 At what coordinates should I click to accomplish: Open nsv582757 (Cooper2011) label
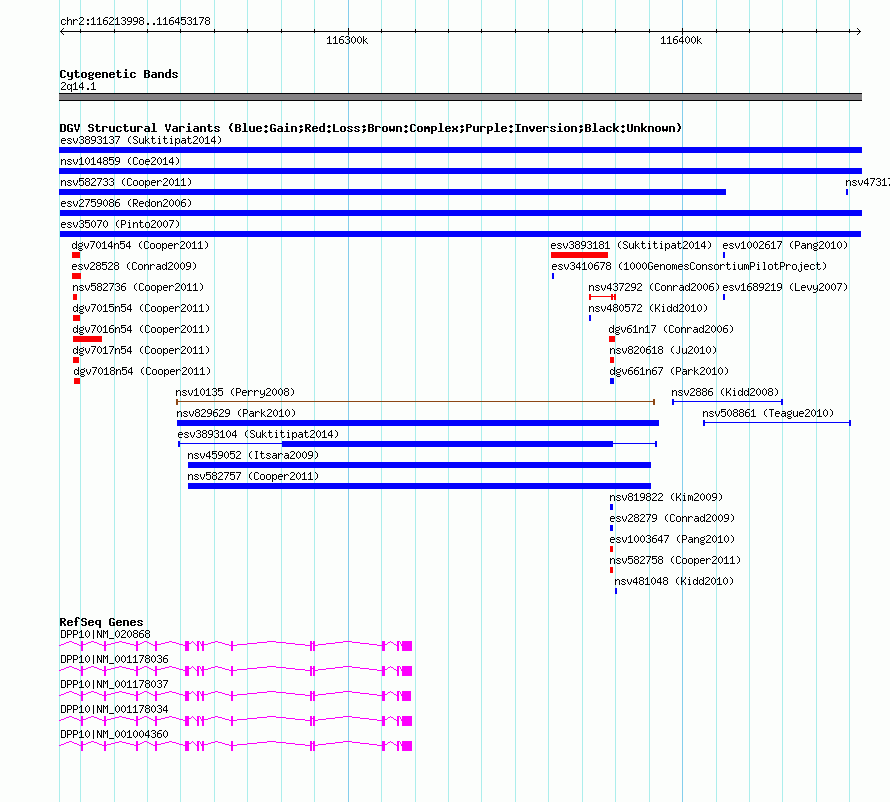(x=253, y=476)
